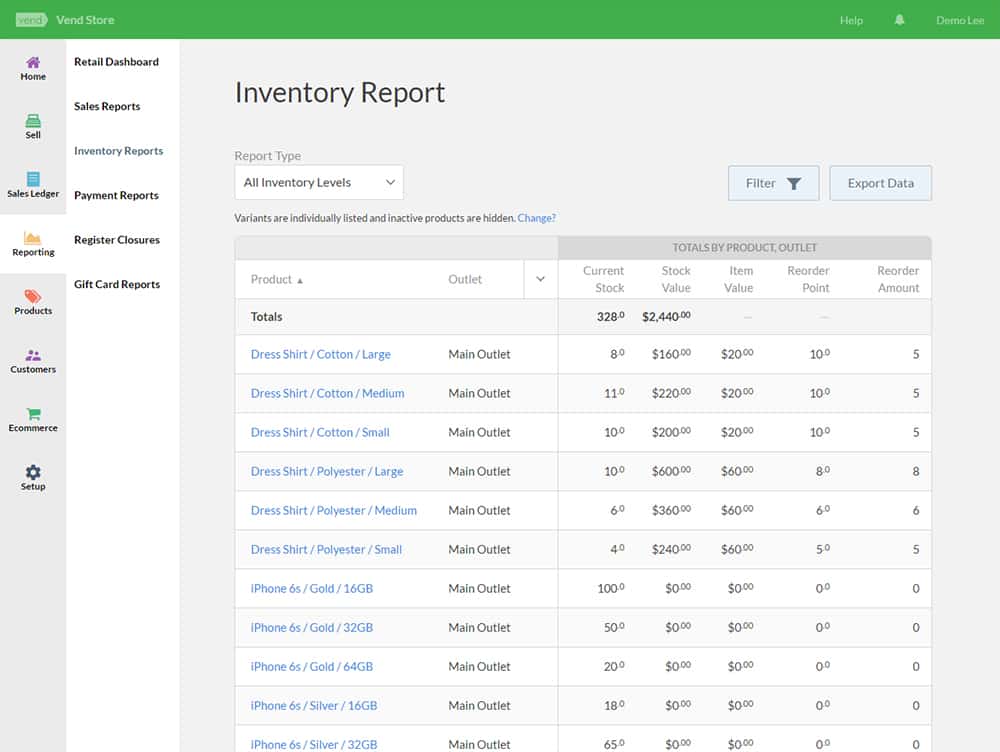The image size is (1000, 752).
Task: Open the Filter options
Action: (x=773, y=183)
